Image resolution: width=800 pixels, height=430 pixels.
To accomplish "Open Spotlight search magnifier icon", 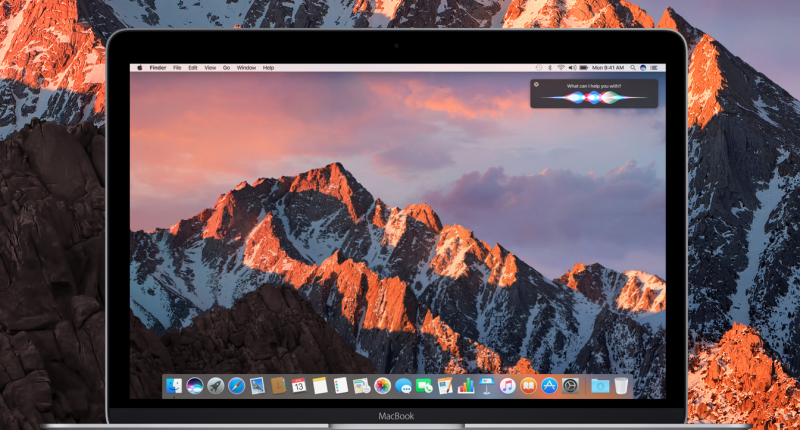I will (x=633, y=67).
